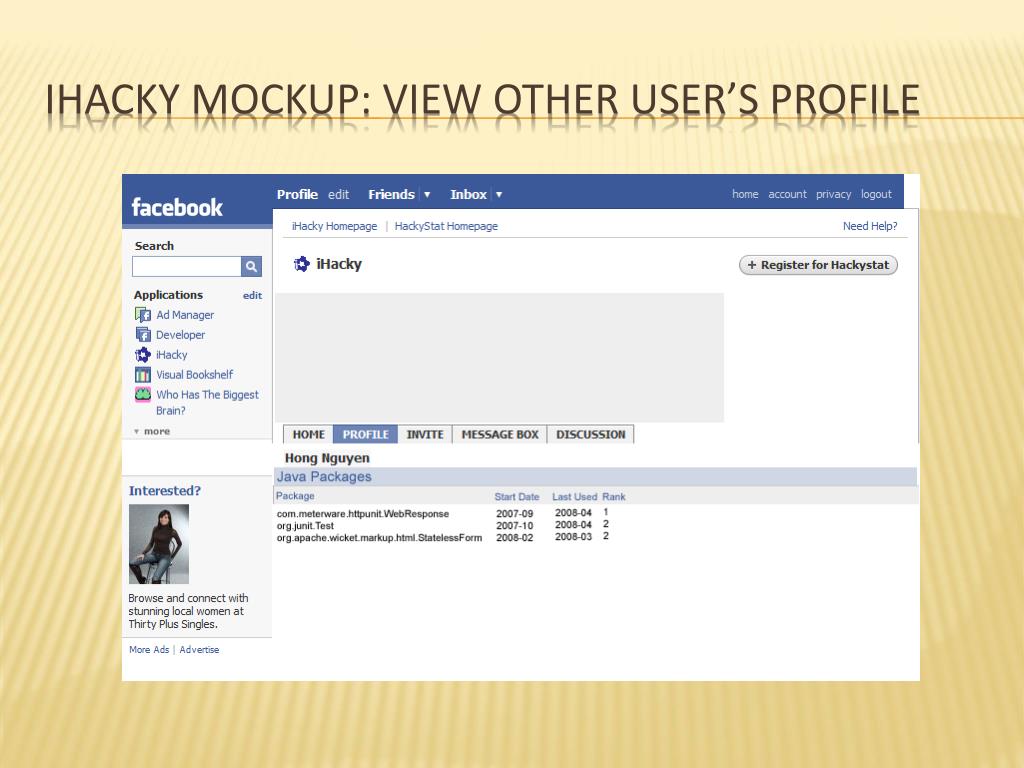Click the facebook logo
This screenshot has height=768, width=1024.
coord(177,207)
